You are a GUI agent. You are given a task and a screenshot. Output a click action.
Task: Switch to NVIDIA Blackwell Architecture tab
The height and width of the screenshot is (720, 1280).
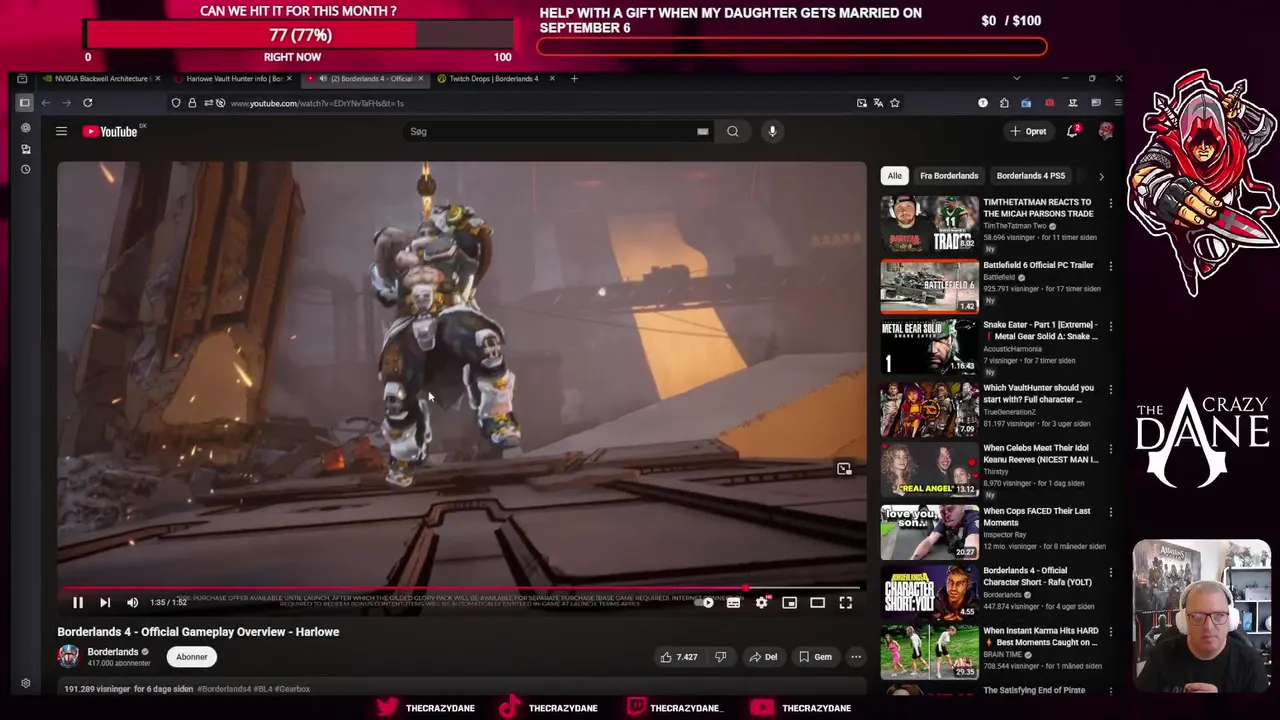pos(103,78)
